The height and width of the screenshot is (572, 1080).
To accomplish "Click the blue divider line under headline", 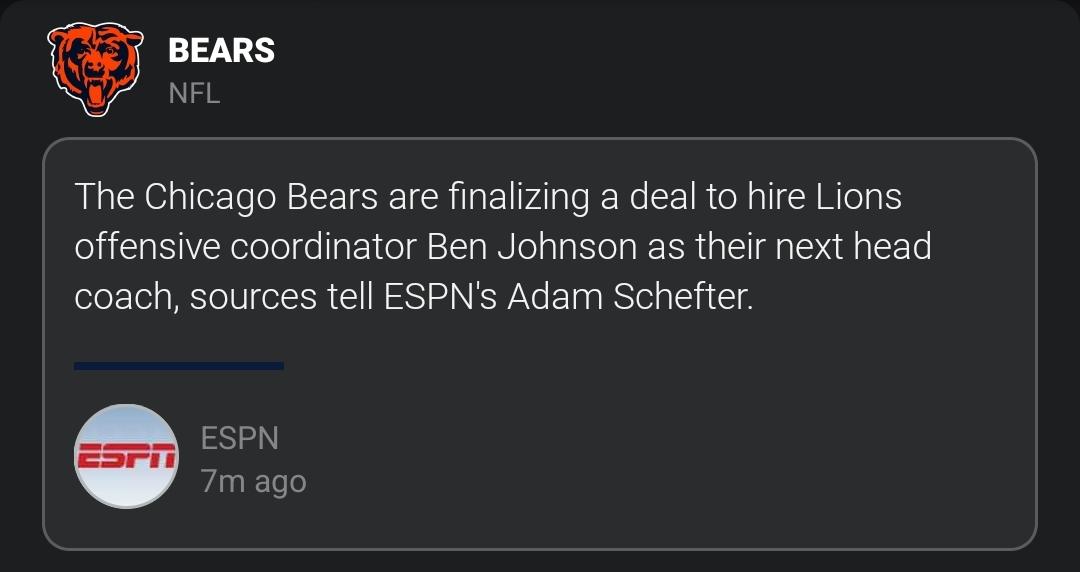I will pos(179,366).
